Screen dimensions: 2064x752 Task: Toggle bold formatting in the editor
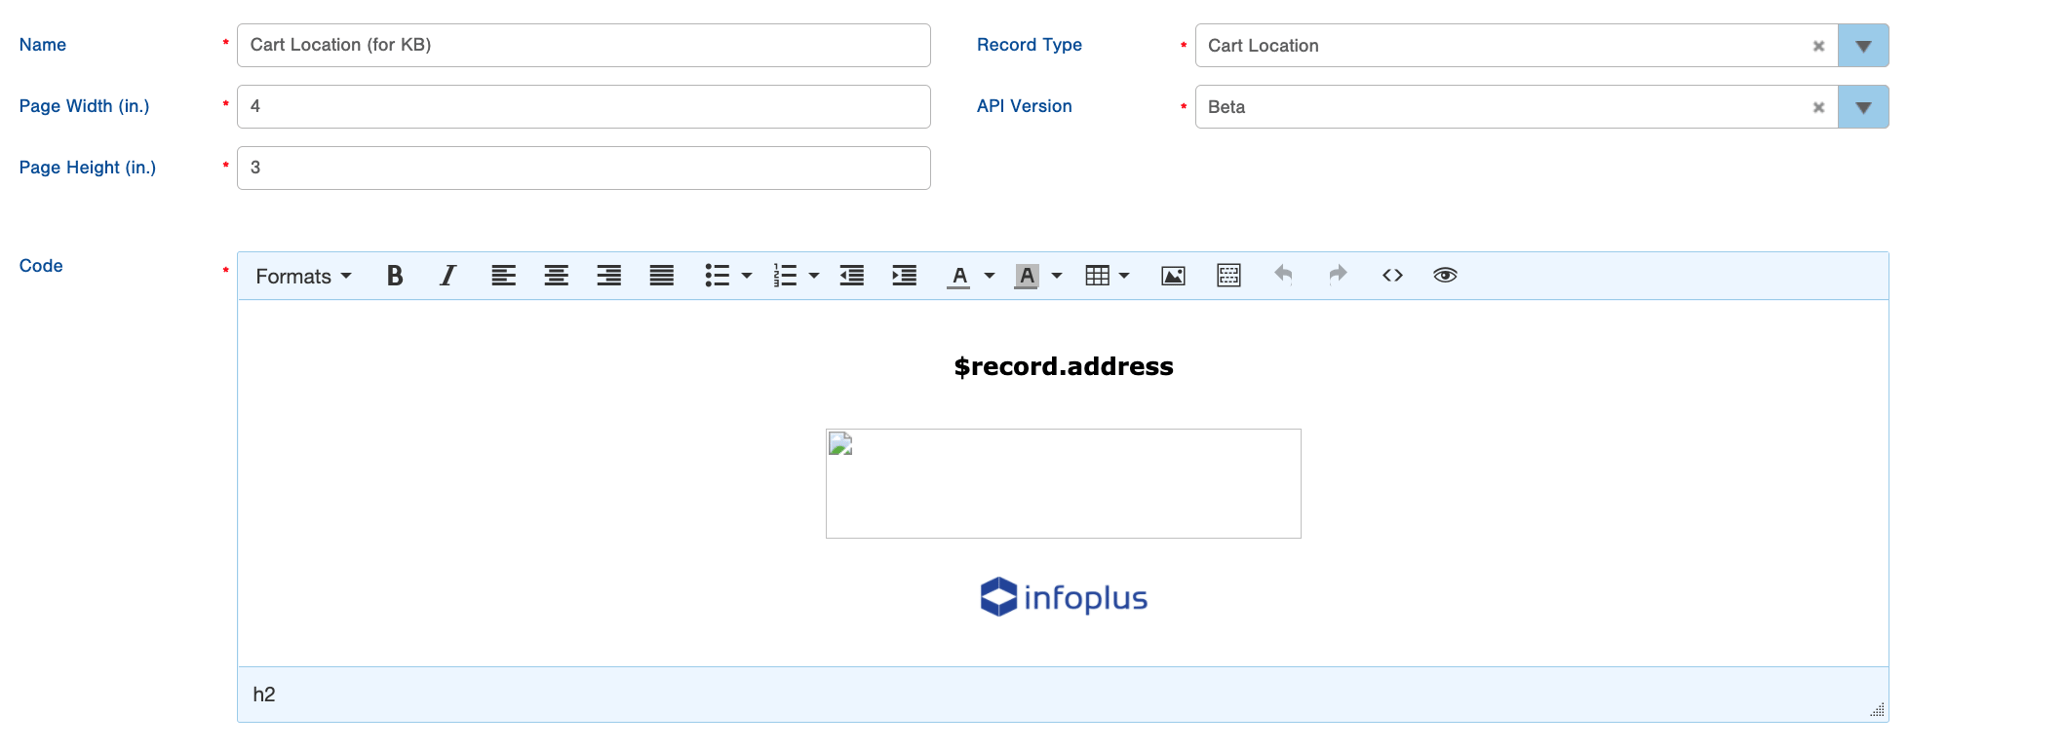pyautogui.click(x=395, y=276)
